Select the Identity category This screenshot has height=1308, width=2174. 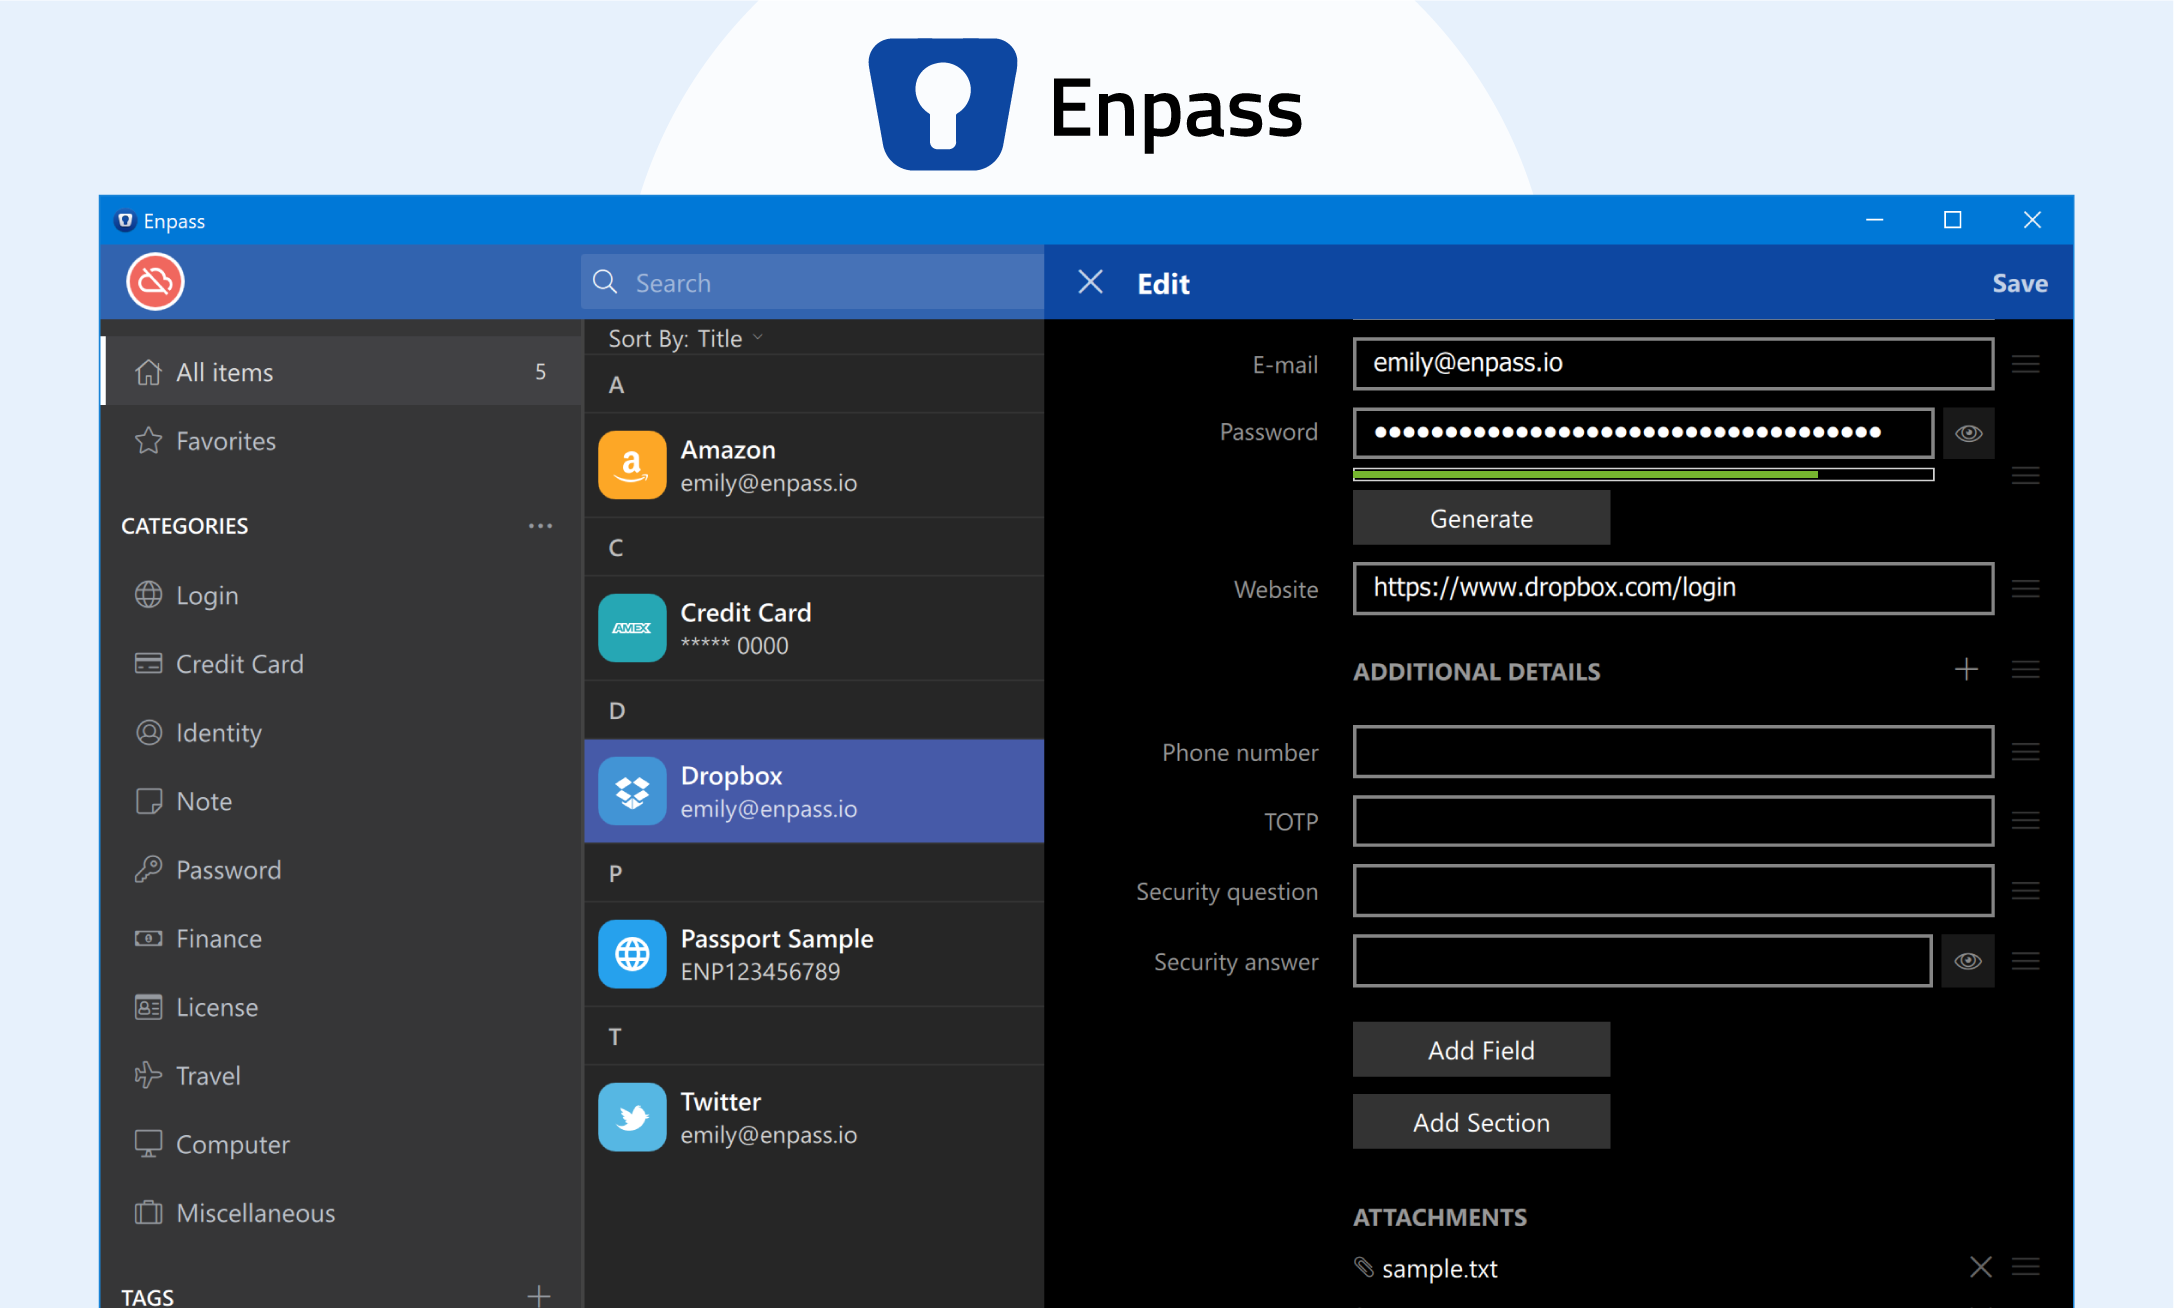pyautogui.click(x=342, y=733)
